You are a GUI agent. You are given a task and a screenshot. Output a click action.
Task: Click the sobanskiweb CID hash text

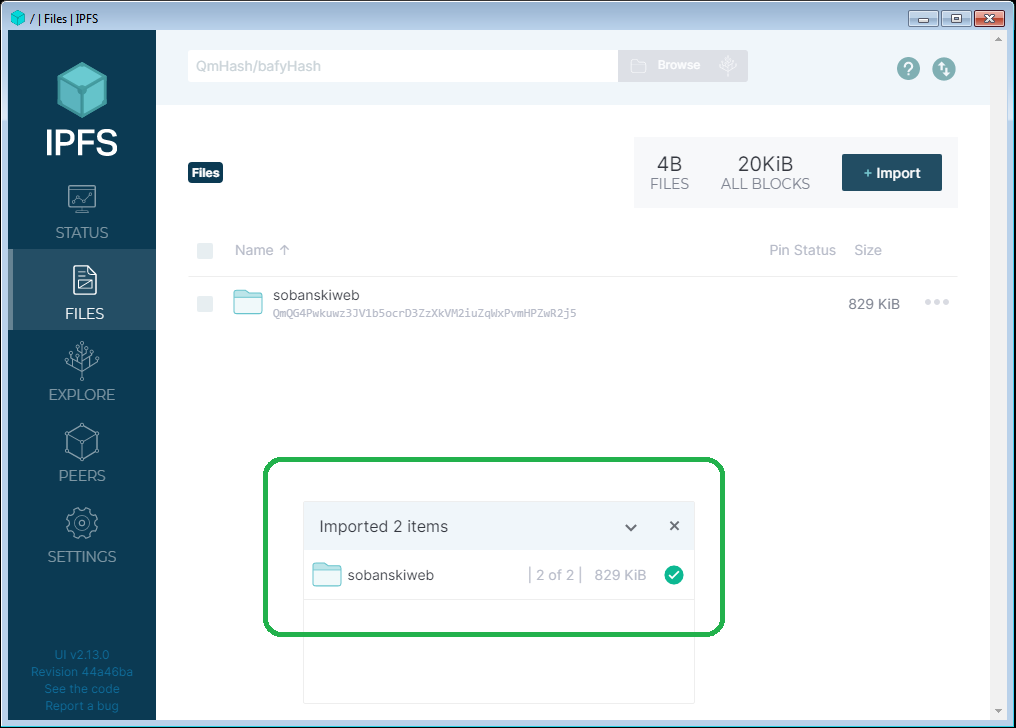click(x=424, y=313)
